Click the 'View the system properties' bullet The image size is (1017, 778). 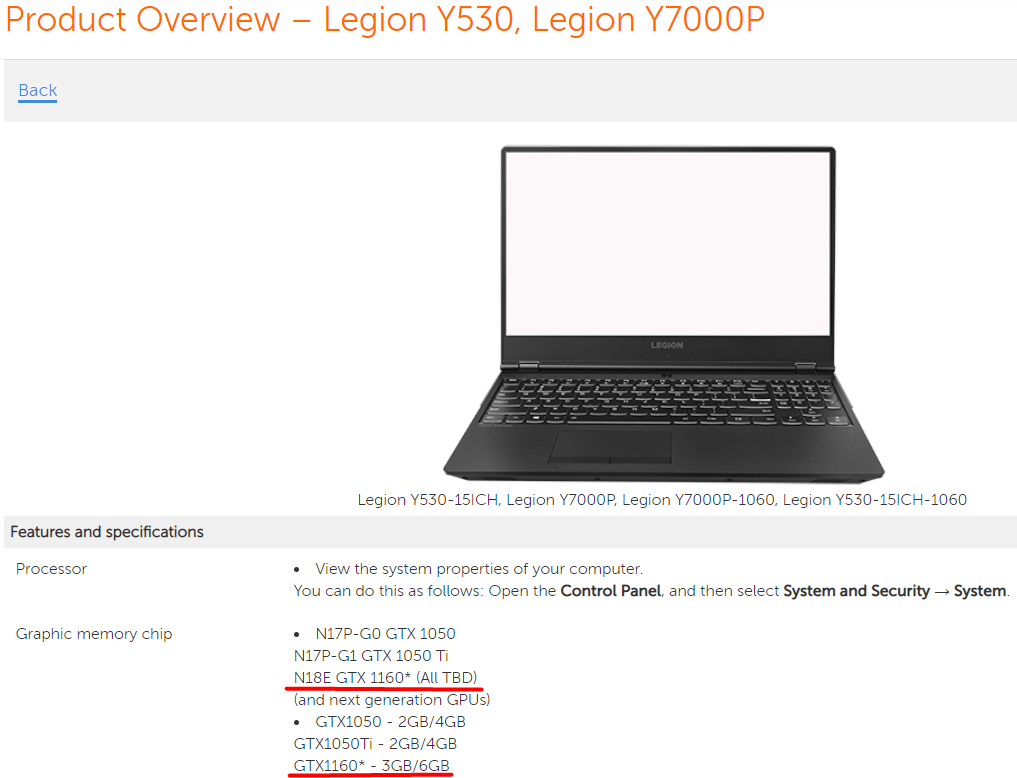[x=479, y=569]
